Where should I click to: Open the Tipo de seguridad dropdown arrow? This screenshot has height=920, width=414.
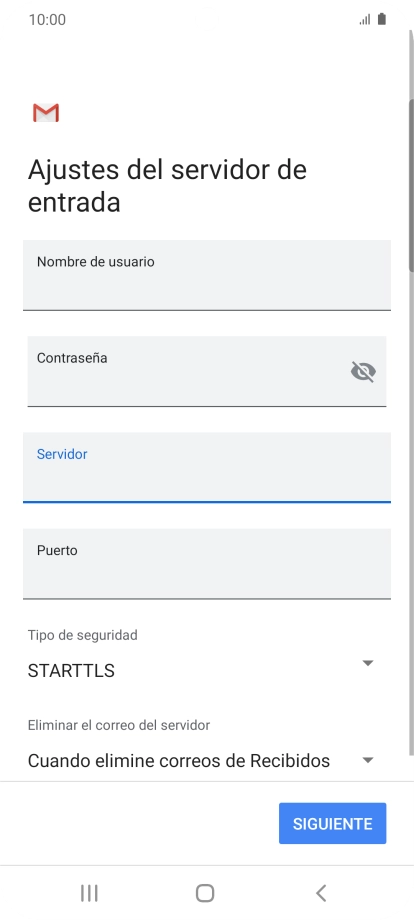click(x=368, y=663)
